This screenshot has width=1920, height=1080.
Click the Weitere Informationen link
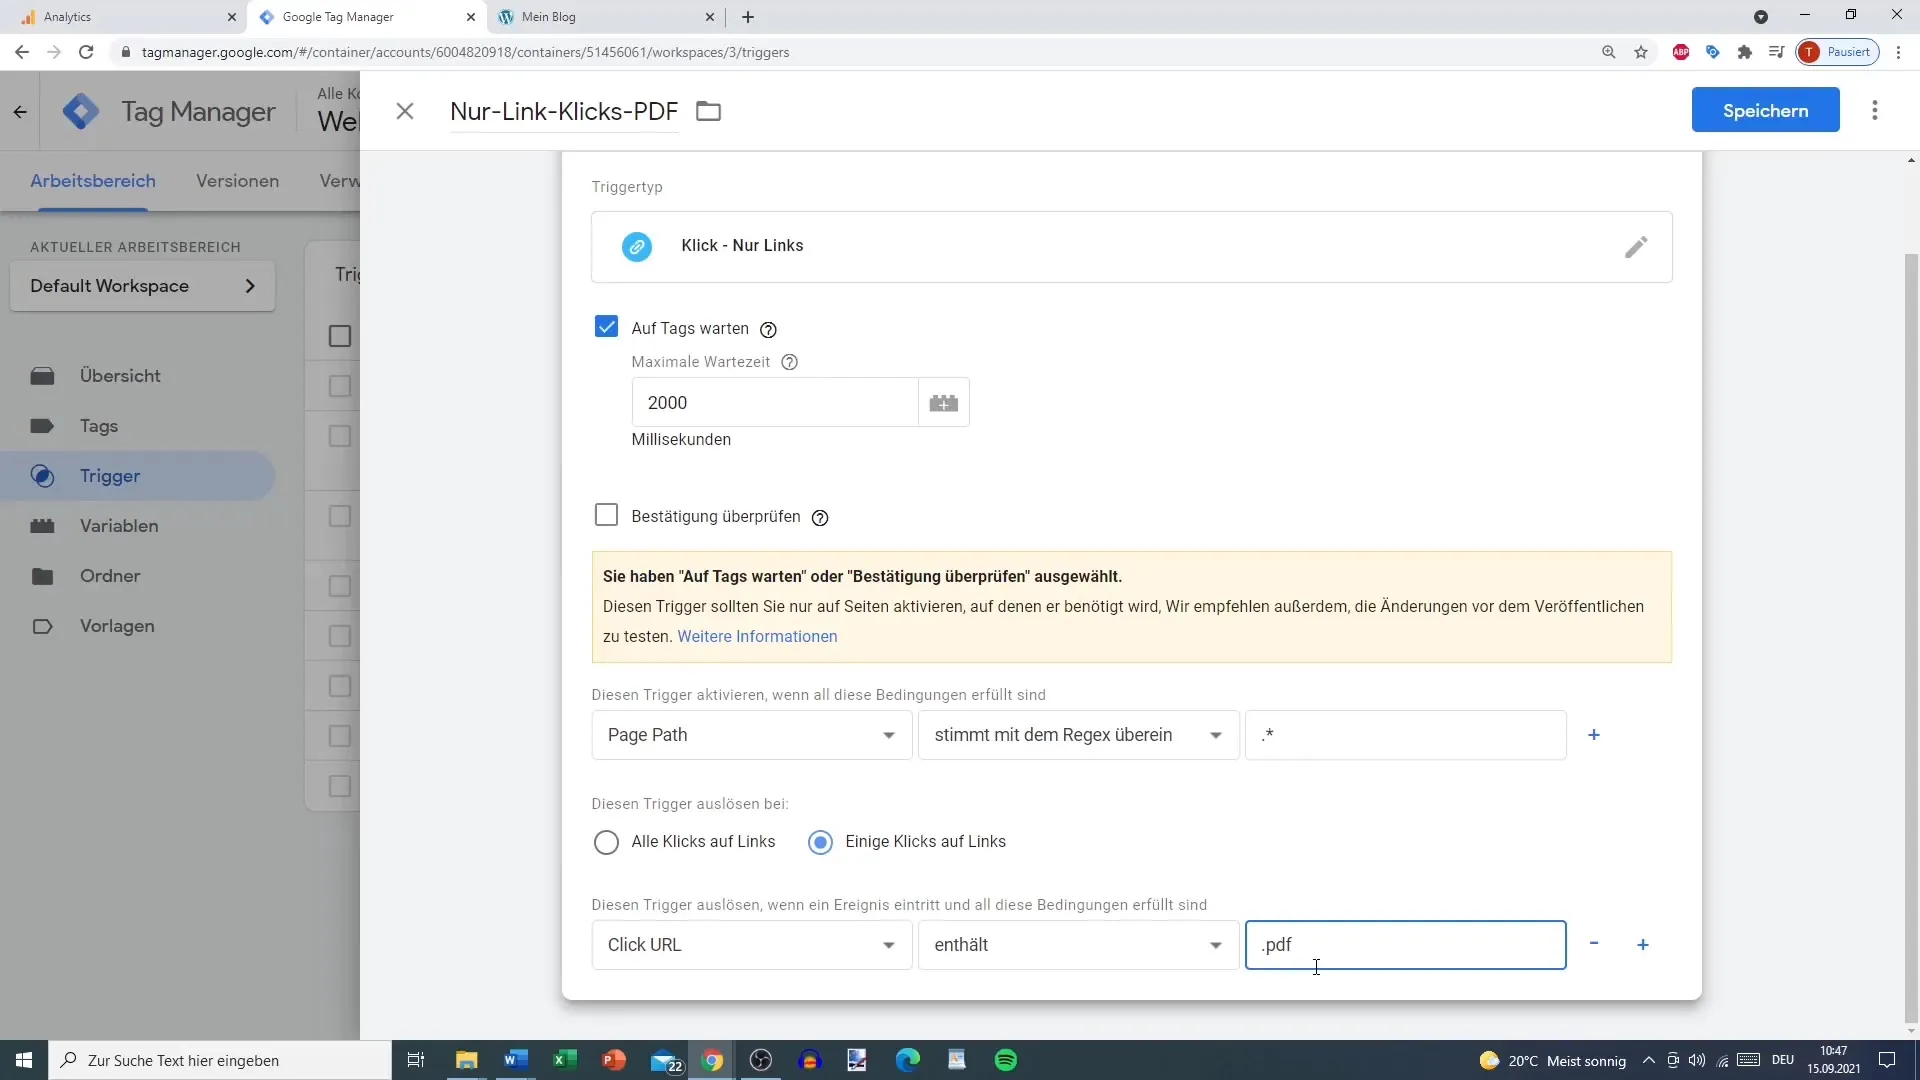[757, 637]
